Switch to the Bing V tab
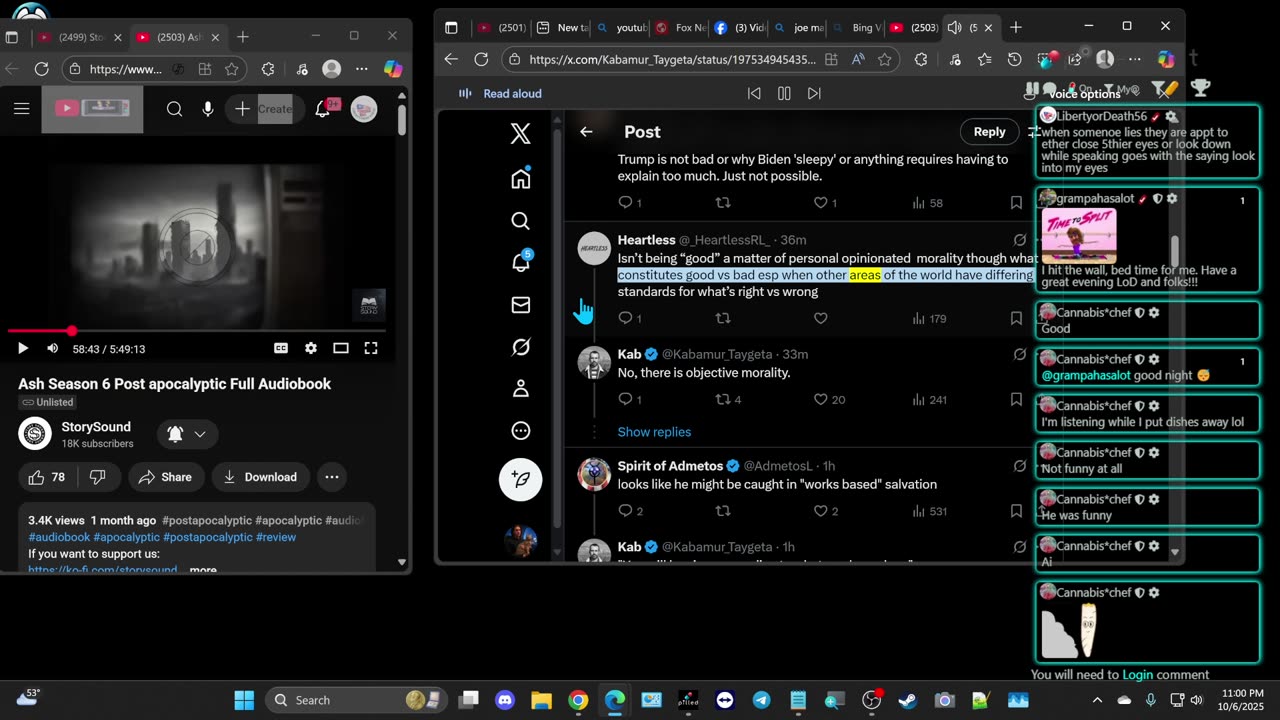Screen dimensions: 1280x720 point(856,27)
